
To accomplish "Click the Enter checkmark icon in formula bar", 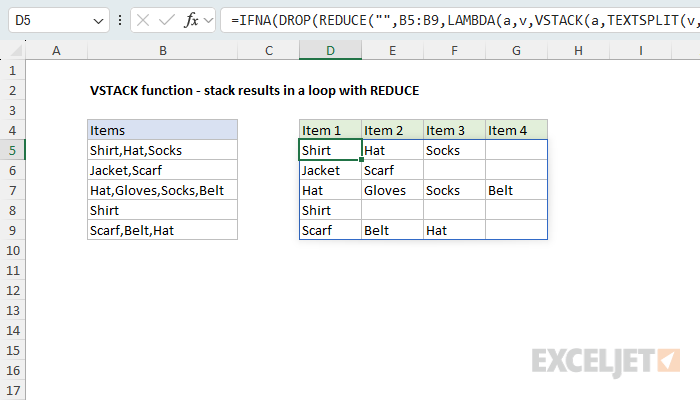I will click(167, 20).
